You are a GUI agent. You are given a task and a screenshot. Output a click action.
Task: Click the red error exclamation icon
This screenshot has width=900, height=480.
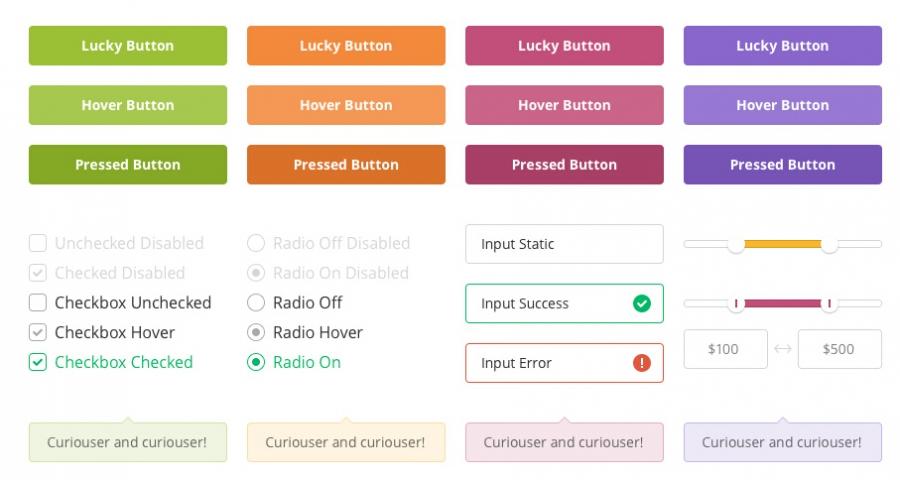point(642,363)
